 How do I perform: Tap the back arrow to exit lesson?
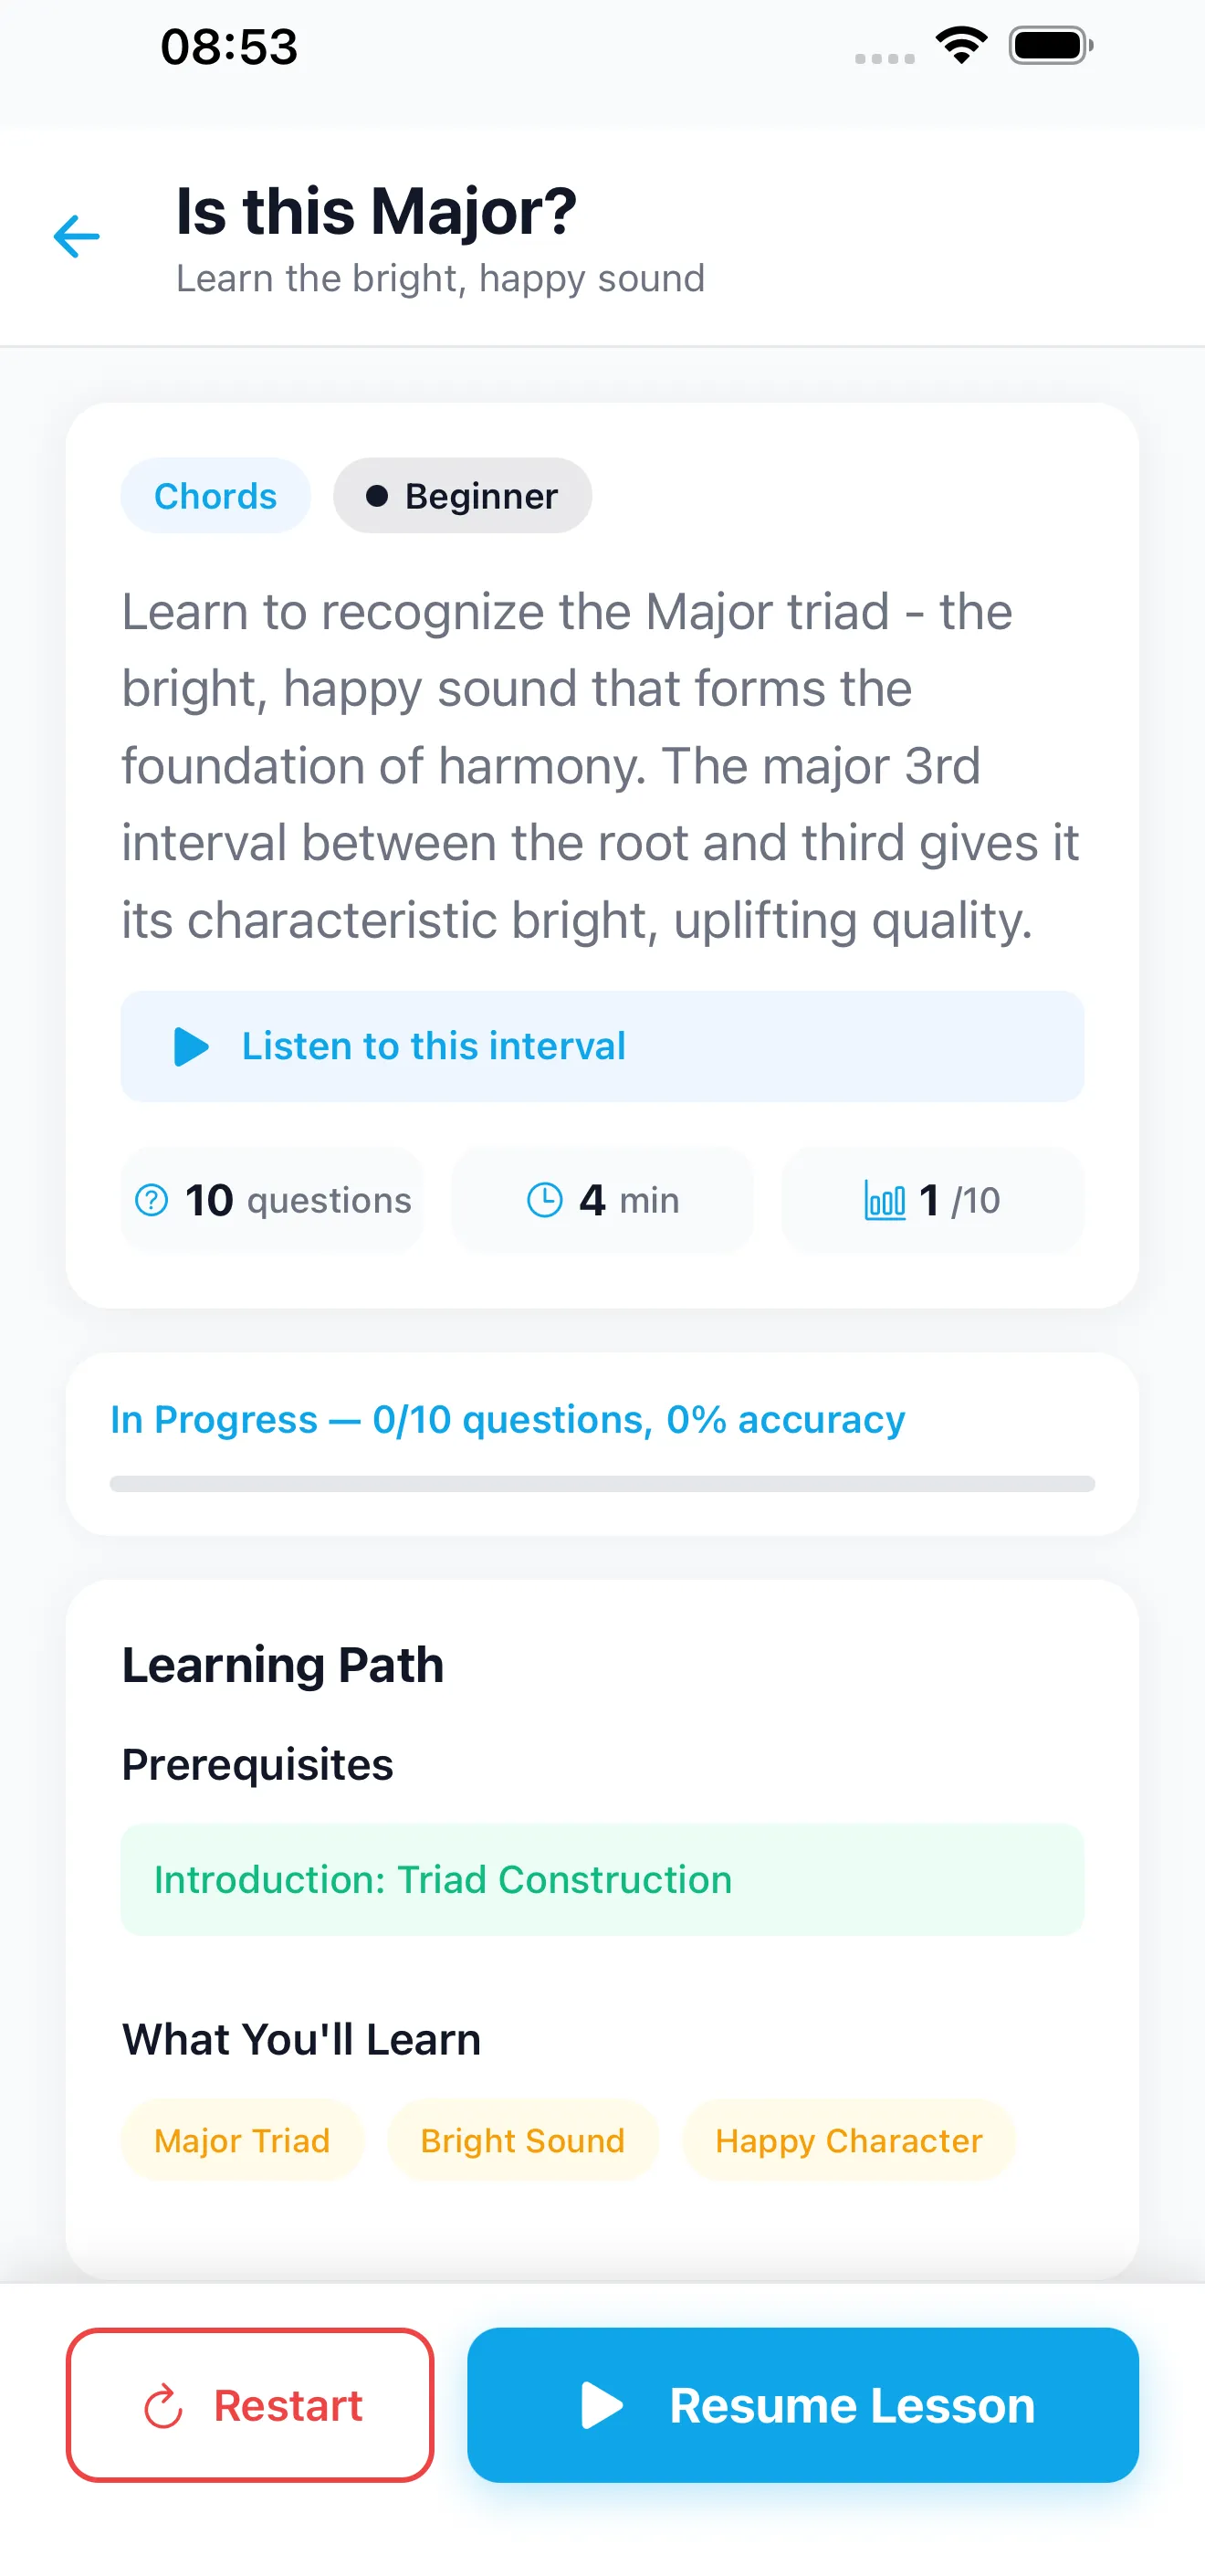76,236
